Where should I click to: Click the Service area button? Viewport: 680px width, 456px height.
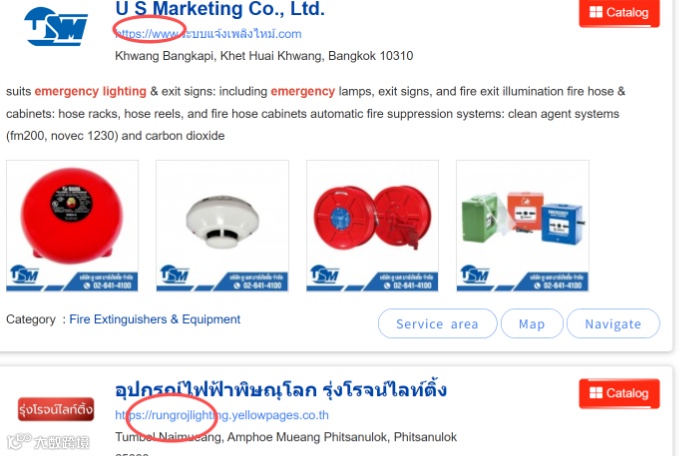click(x=437, y=324)
